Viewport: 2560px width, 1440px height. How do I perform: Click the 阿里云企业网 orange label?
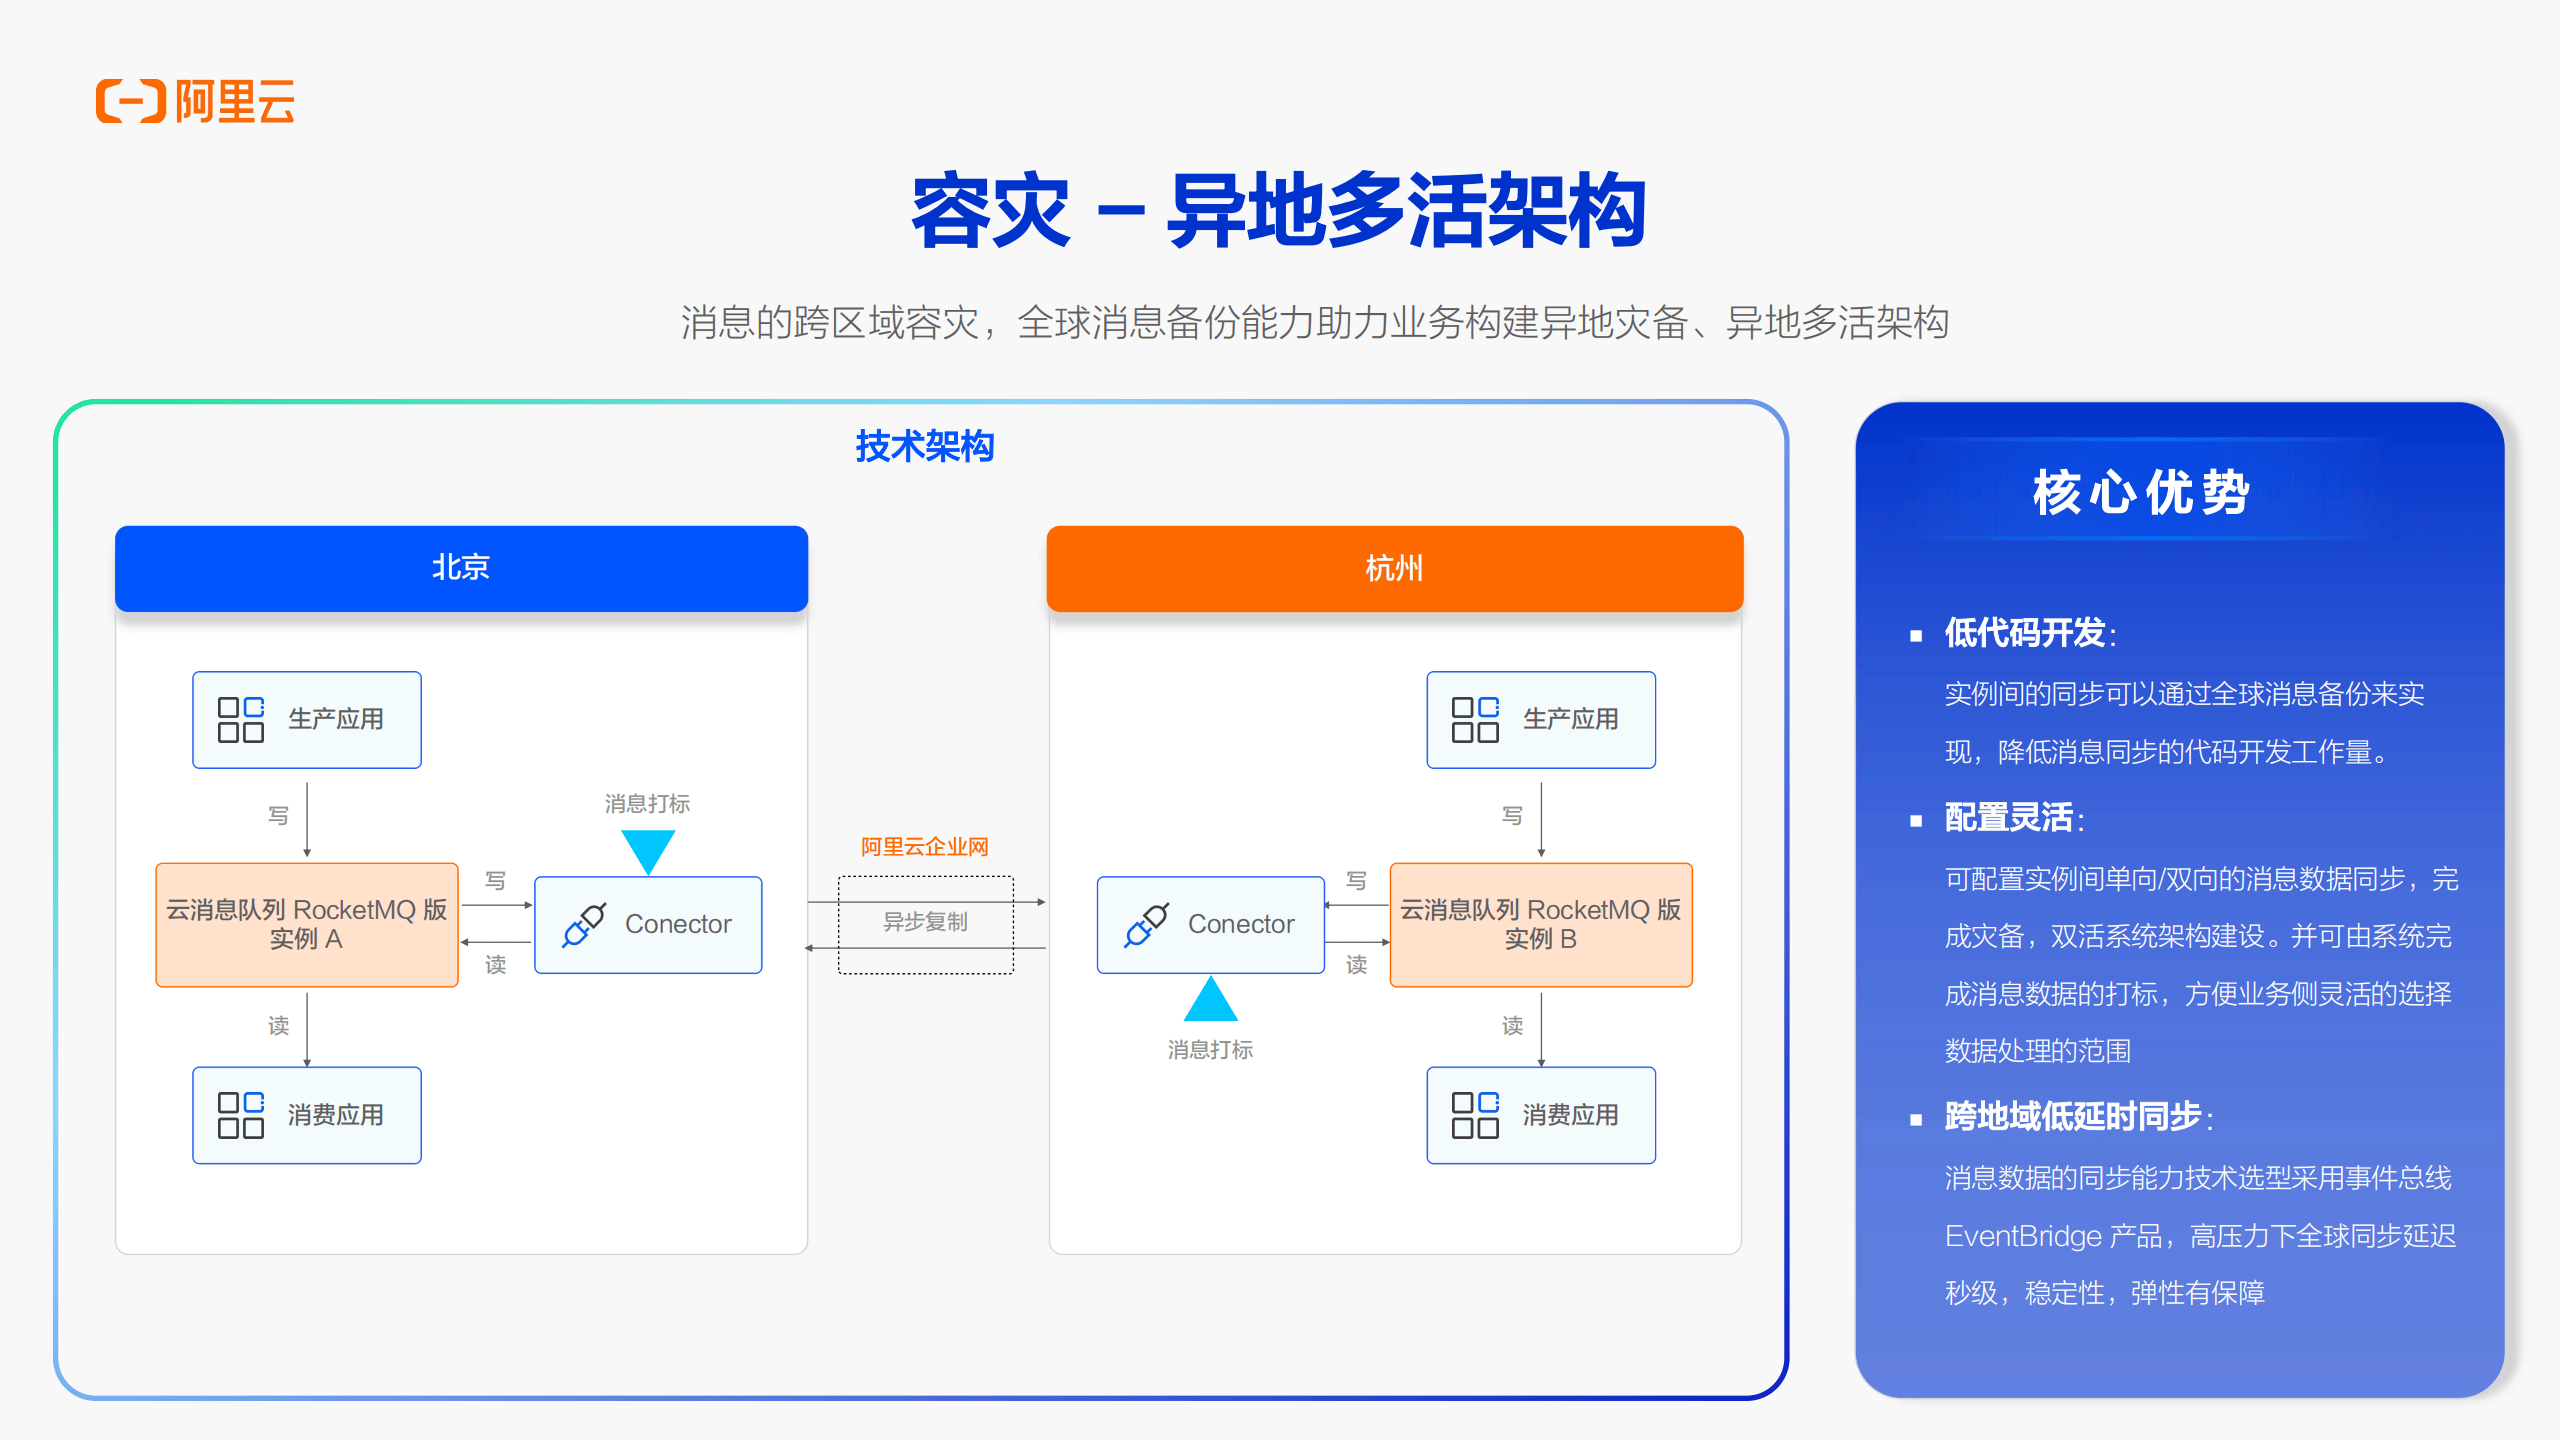(925, 847)
